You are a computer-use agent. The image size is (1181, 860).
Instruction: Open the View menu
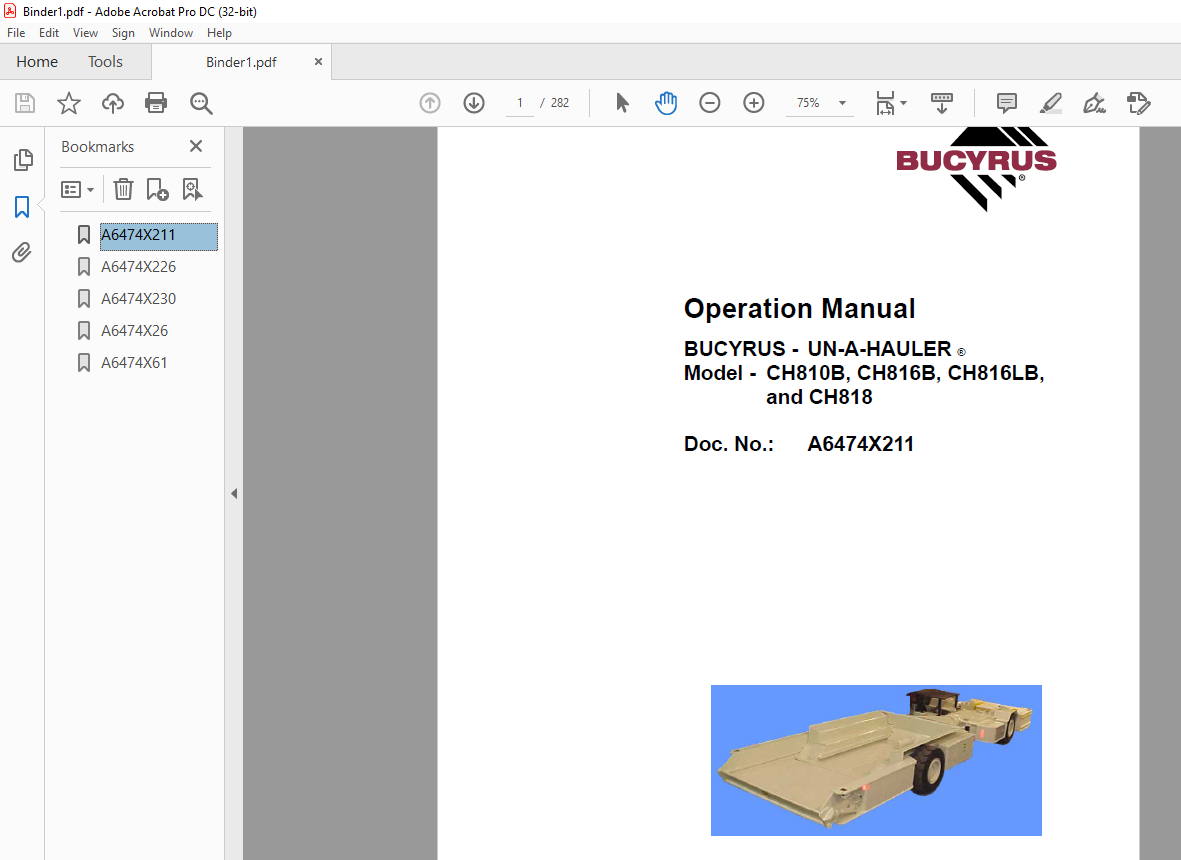pos(85,33)
